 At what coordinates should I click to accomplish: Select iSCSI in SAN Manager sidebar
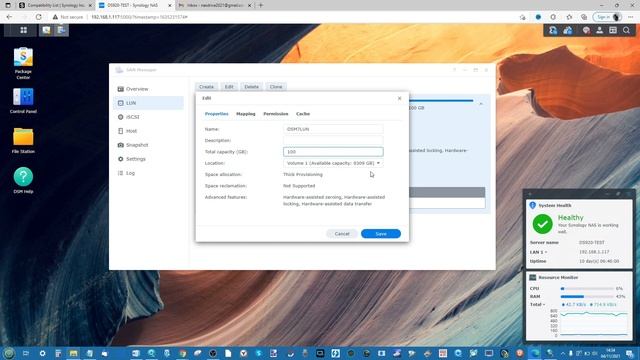(148, 117)
